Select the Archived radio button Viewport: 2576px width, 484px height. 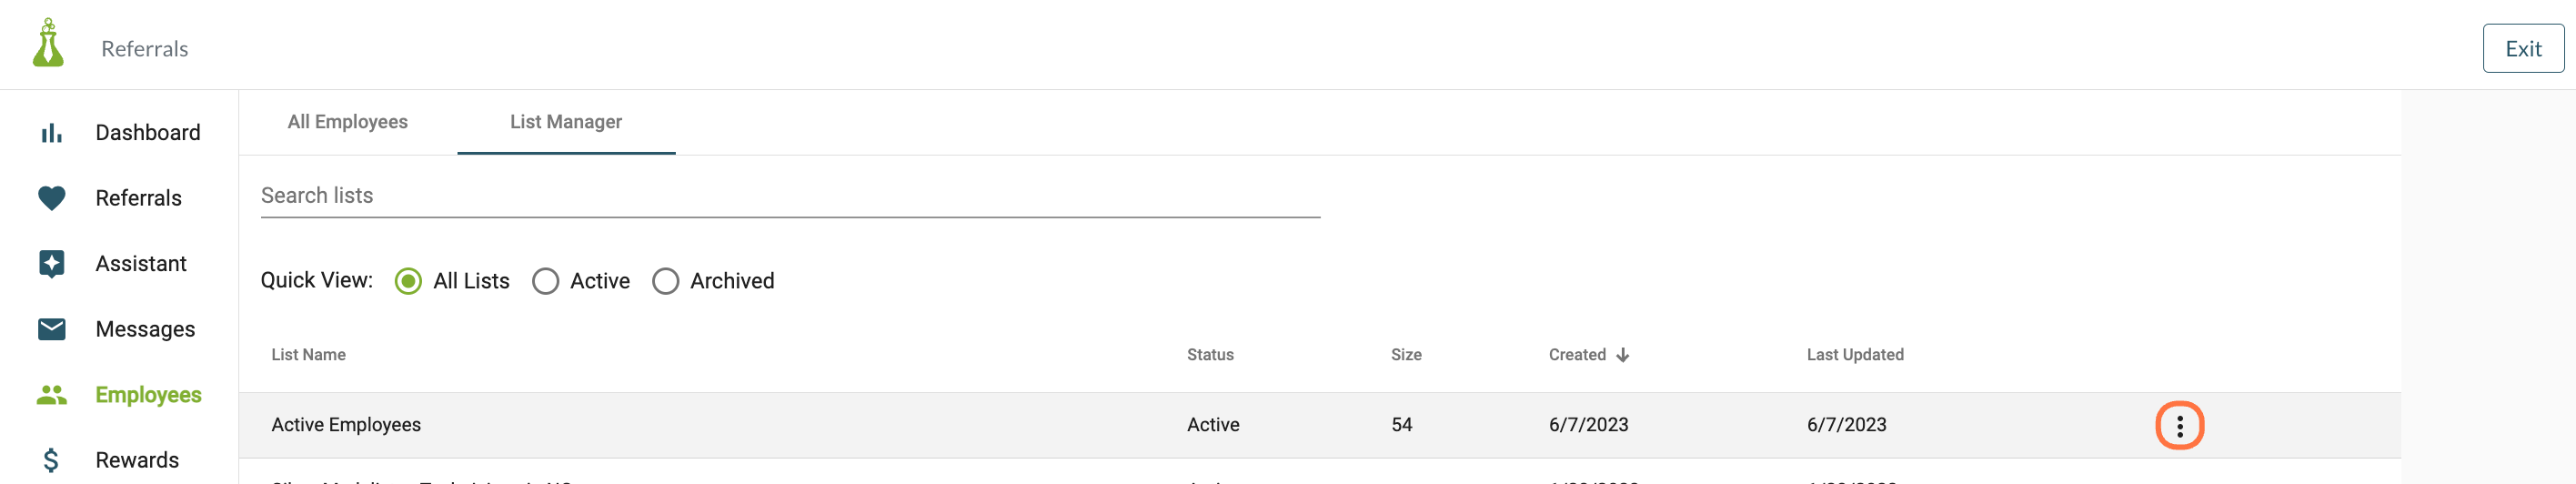click(x=665, y=281)
